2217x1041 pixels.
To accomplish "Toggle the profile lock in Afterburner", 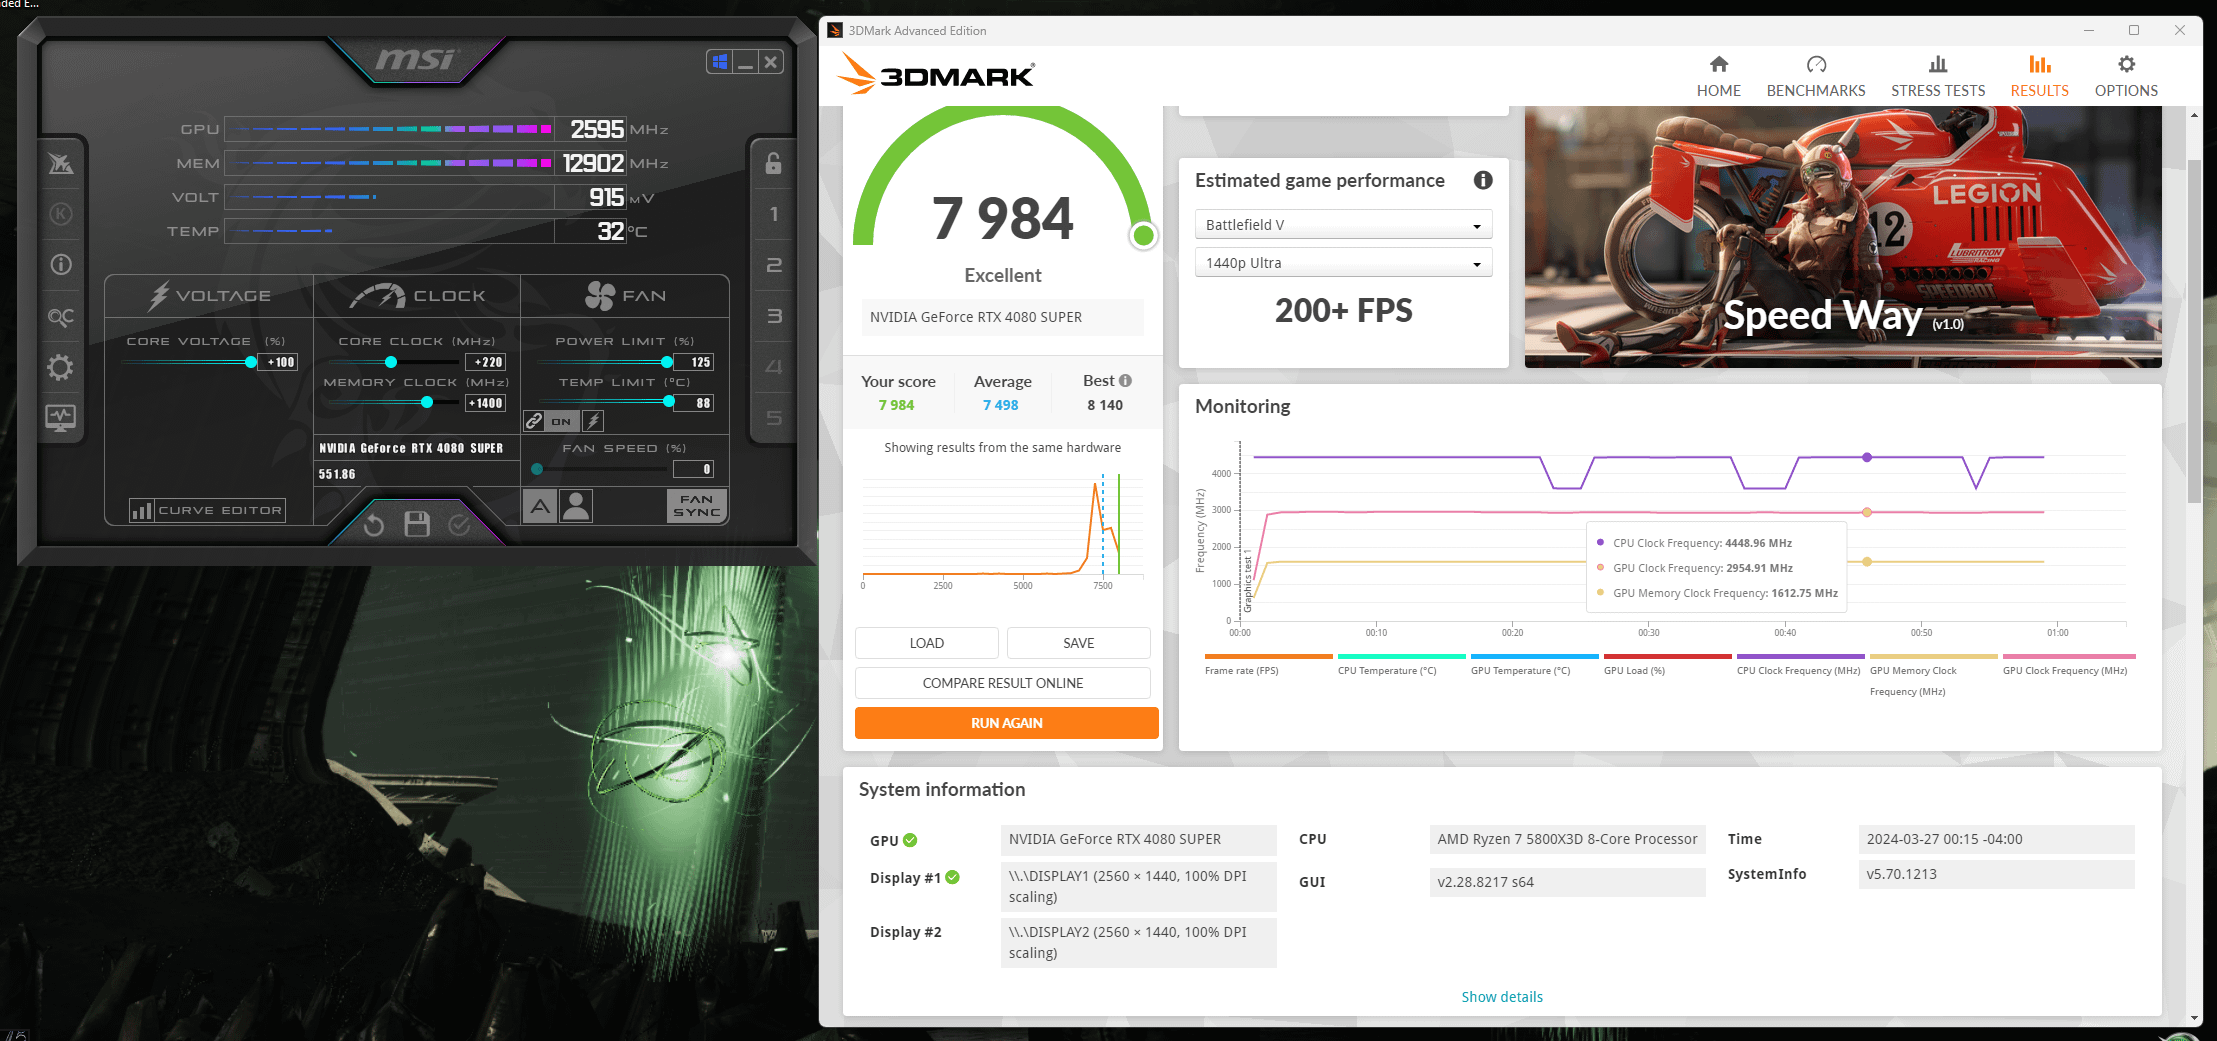I will [x=773, y=163].
